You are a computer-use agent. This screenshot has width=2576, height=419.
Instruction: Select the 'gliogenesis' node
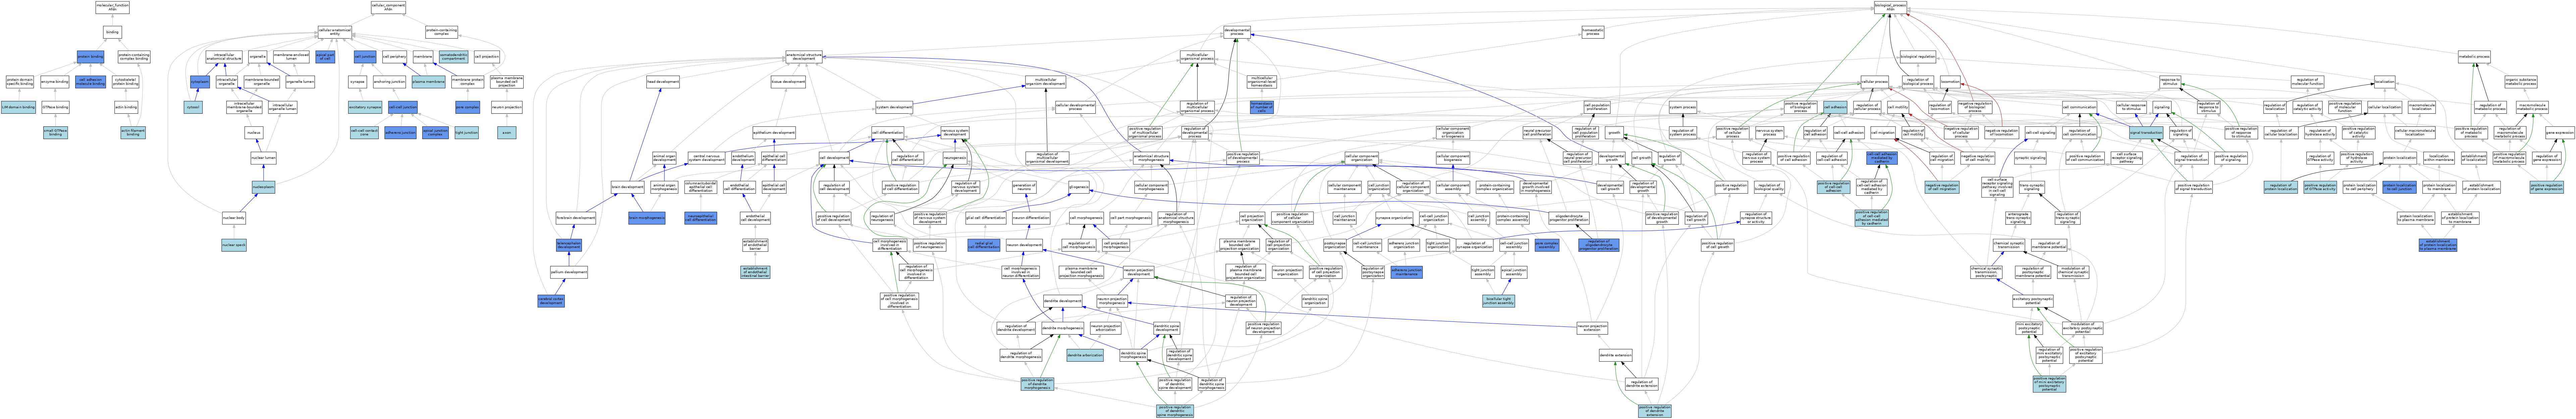point(1079,187)
